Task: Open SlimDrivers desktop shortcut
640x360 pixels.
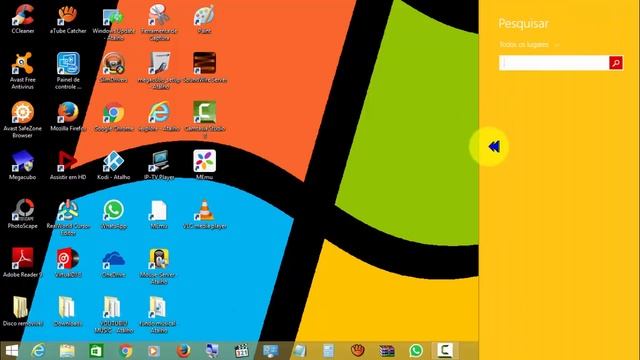Action: click(113, 67)
